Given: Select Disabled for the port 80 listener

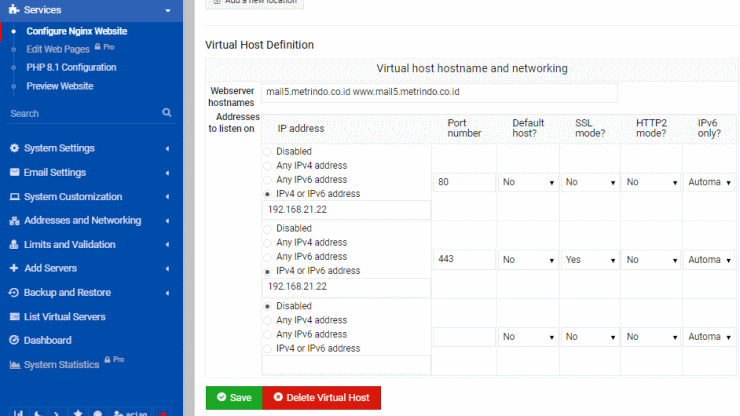Looking at the screenshot, I should pyautogui.click(x=268, y=152).
